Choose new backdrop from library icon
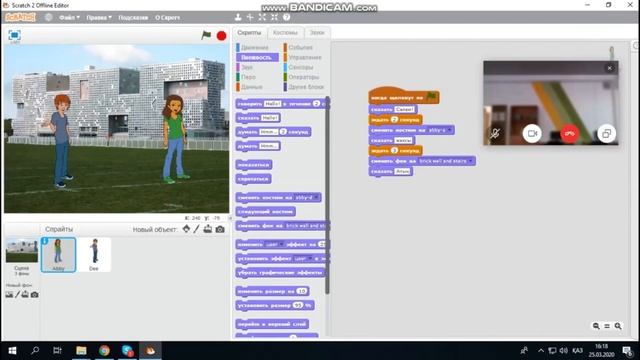Screen dimensions: 640x360 tap(9, 294)
